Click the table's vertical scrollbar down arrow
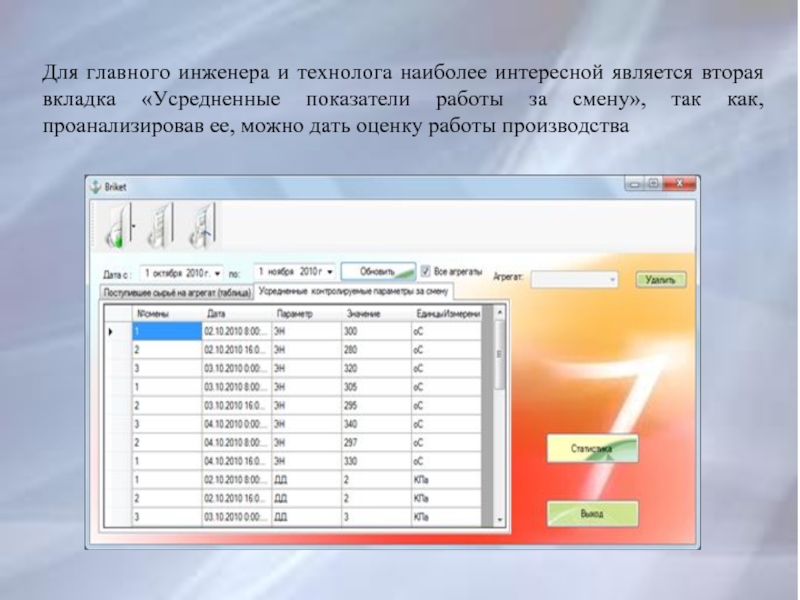The width and height of the screenshot is (800, 600). tap(499, 520)
